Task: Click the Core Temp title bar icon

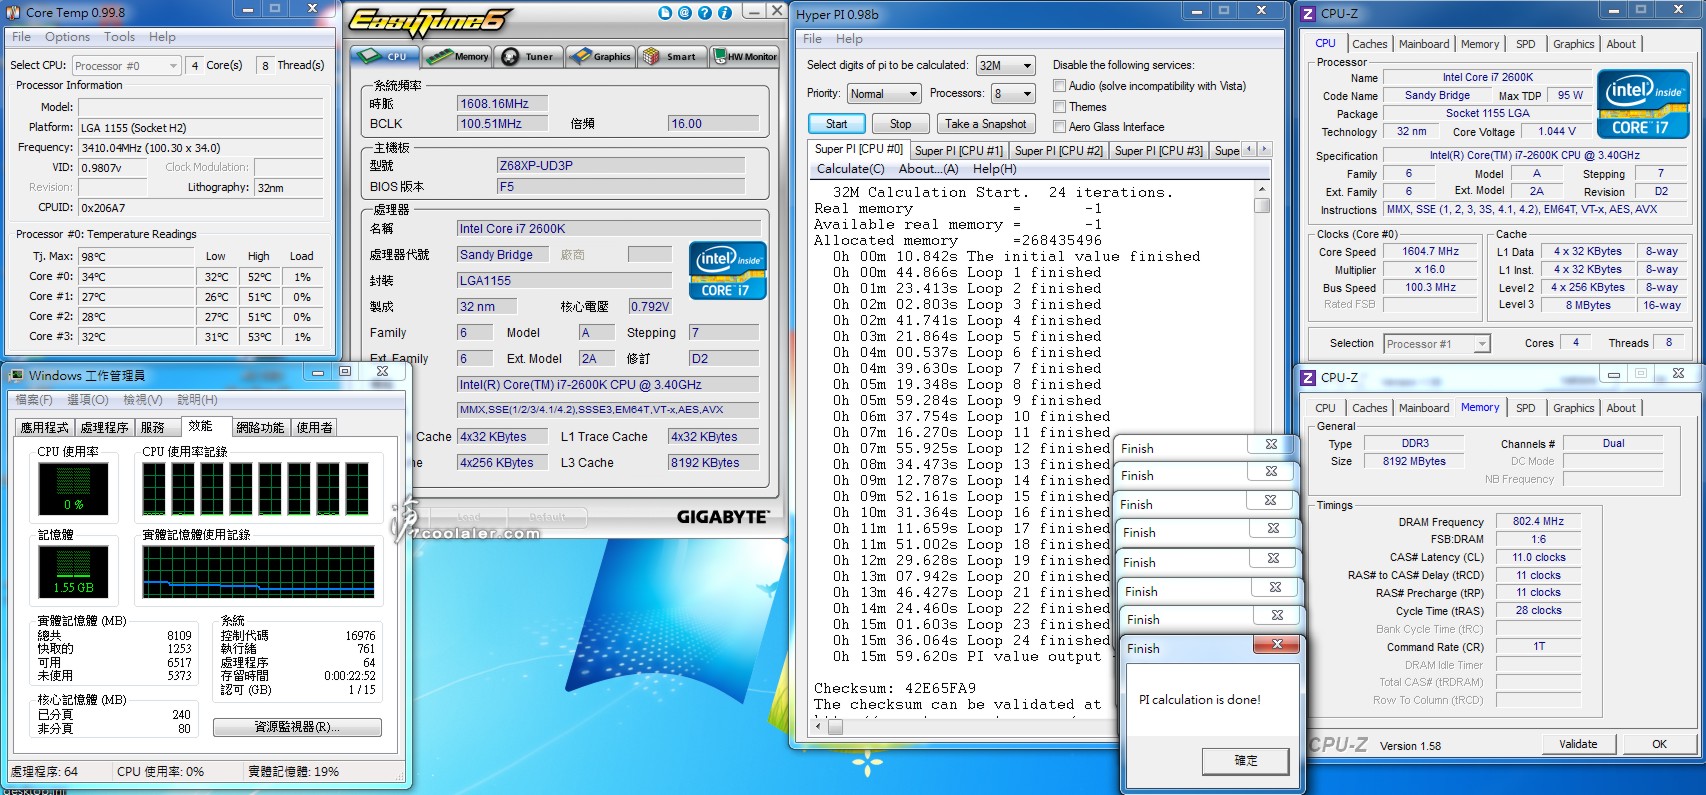Action: pyautogui.click(x=13, y=12)
